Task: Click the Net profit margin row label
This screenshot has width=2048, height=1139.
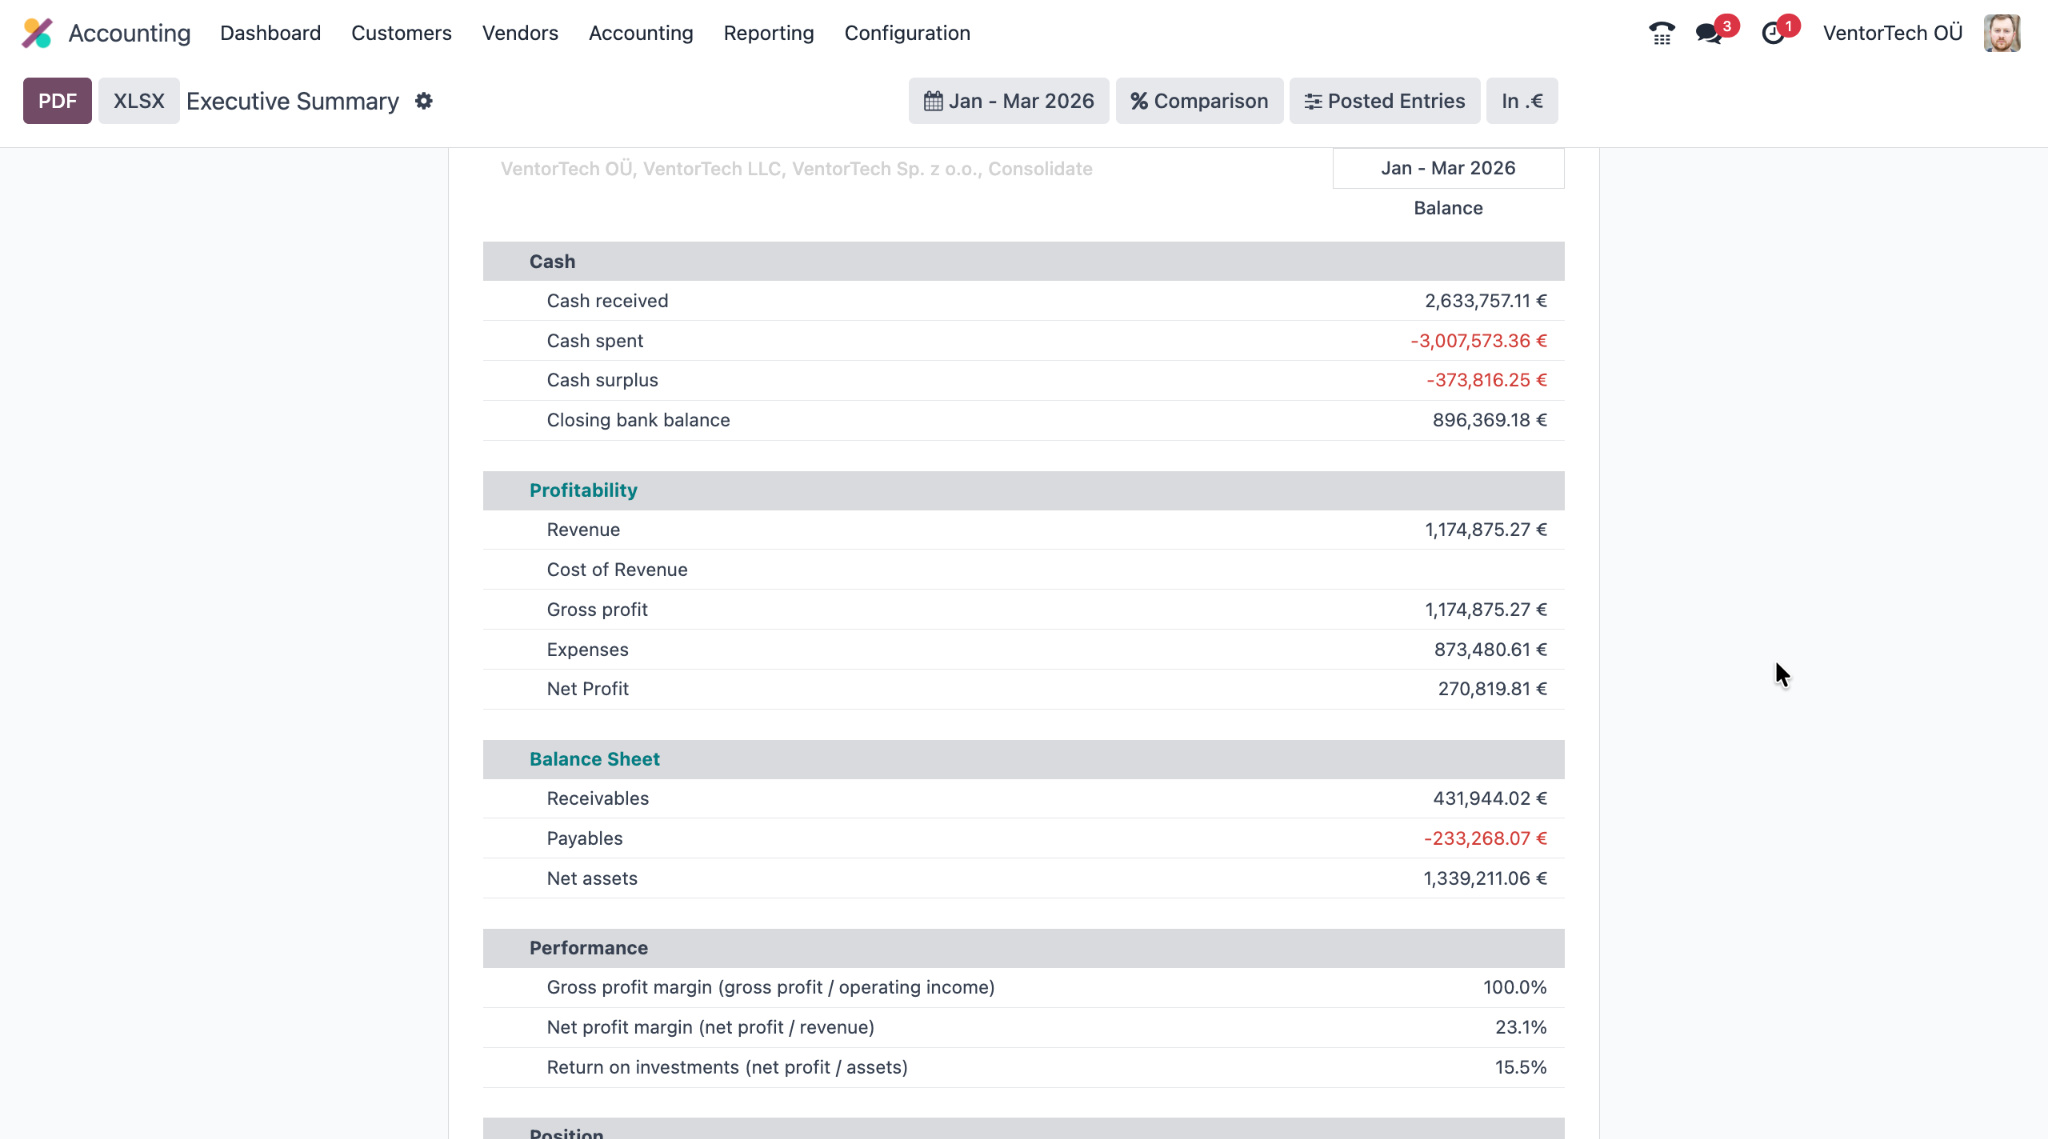Action: [710, 1028]
